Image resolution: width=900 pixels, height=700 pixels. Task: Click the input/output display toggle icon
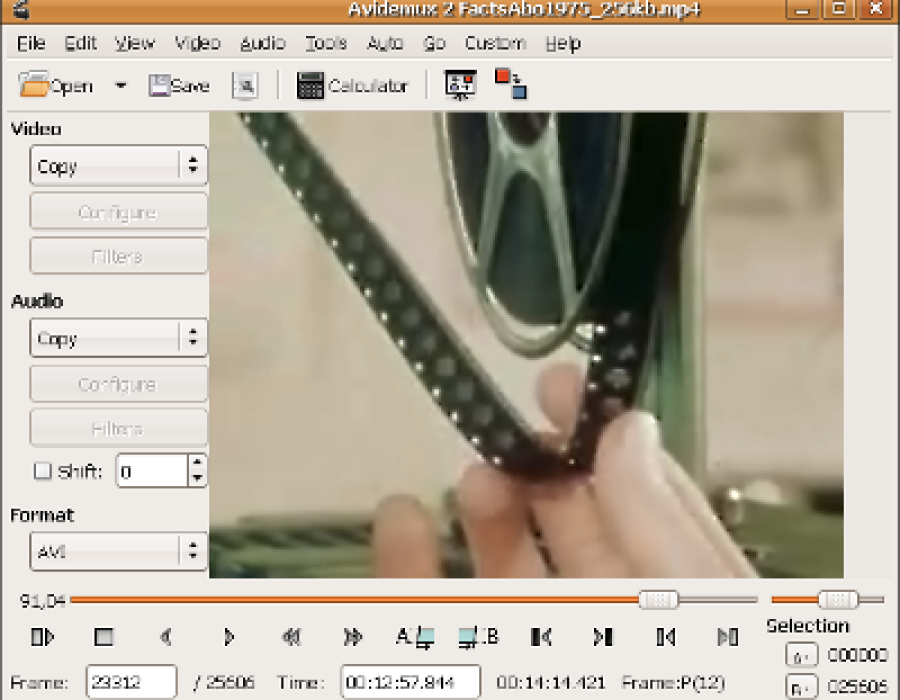pos(511,84)
